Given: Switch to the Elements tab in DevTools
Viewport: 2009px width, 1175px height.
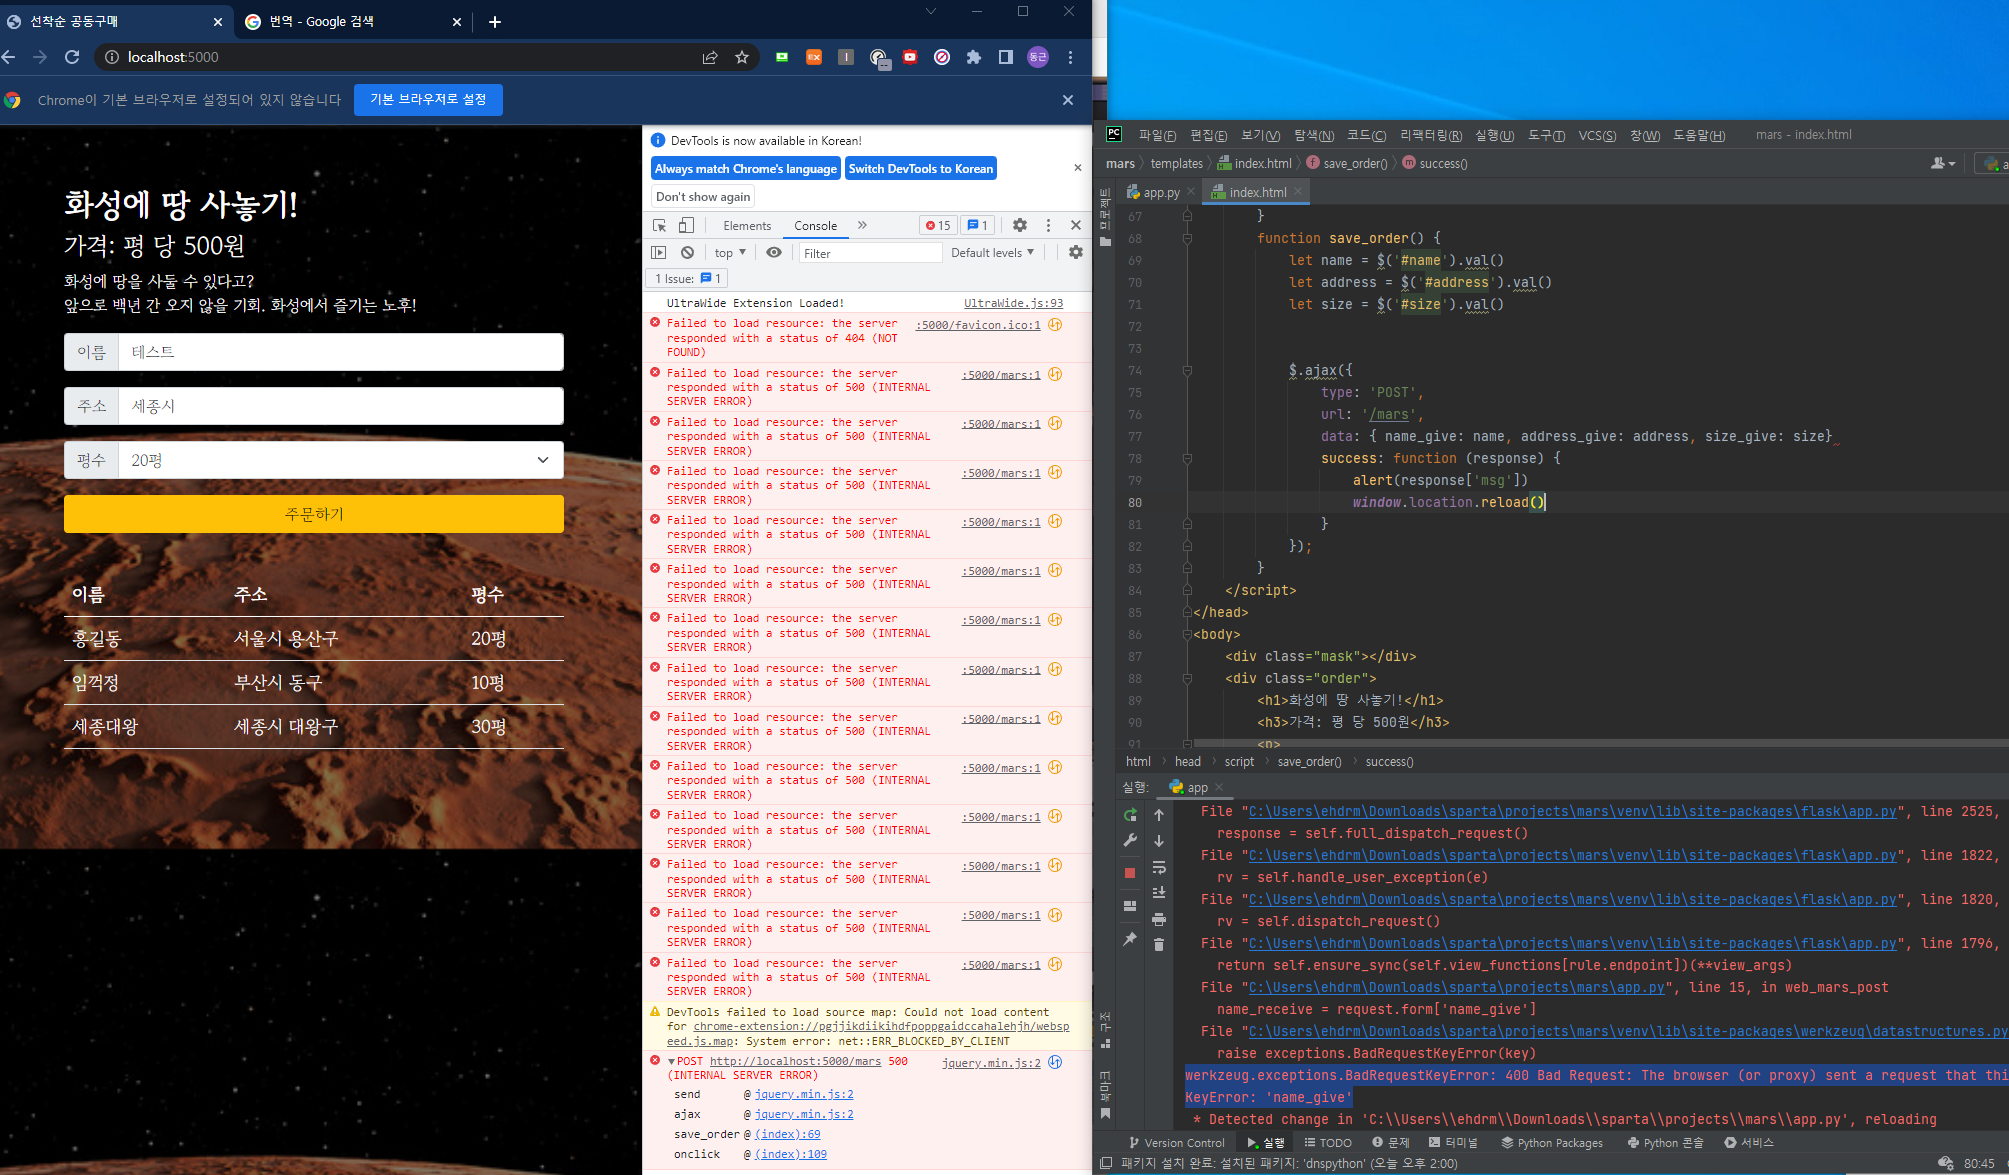Looking at the screenshot, I should point(747,226).
